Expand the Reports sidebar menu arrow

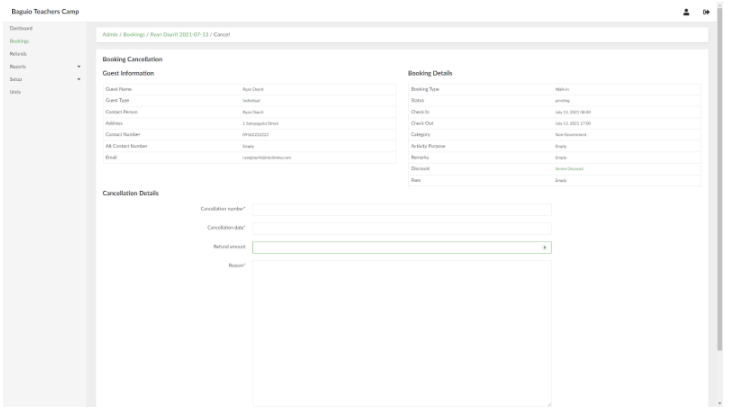[79, 66]
